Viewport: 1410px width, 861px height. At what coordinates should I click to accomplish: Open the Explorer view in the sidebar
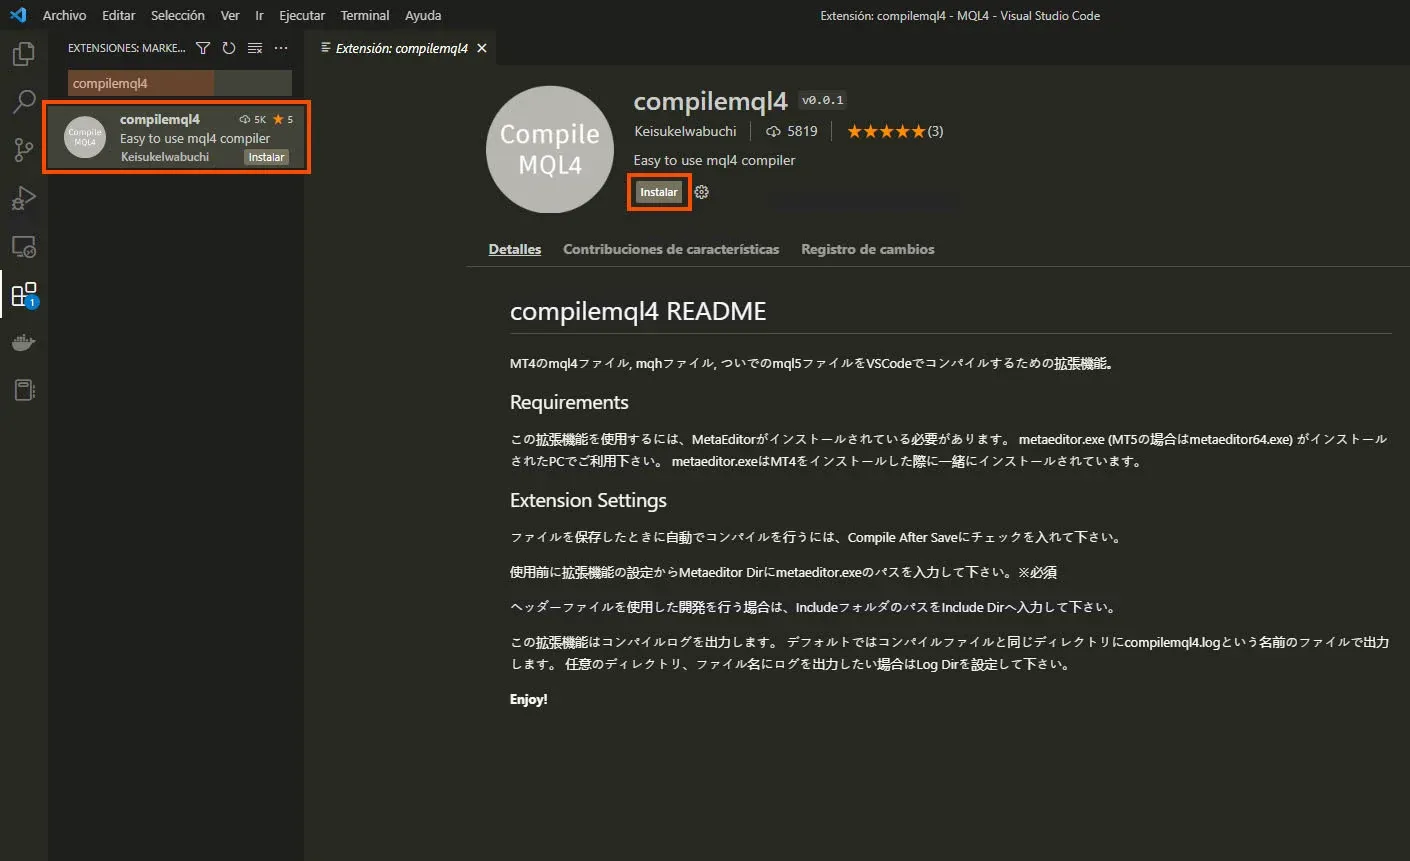(23, 54)
